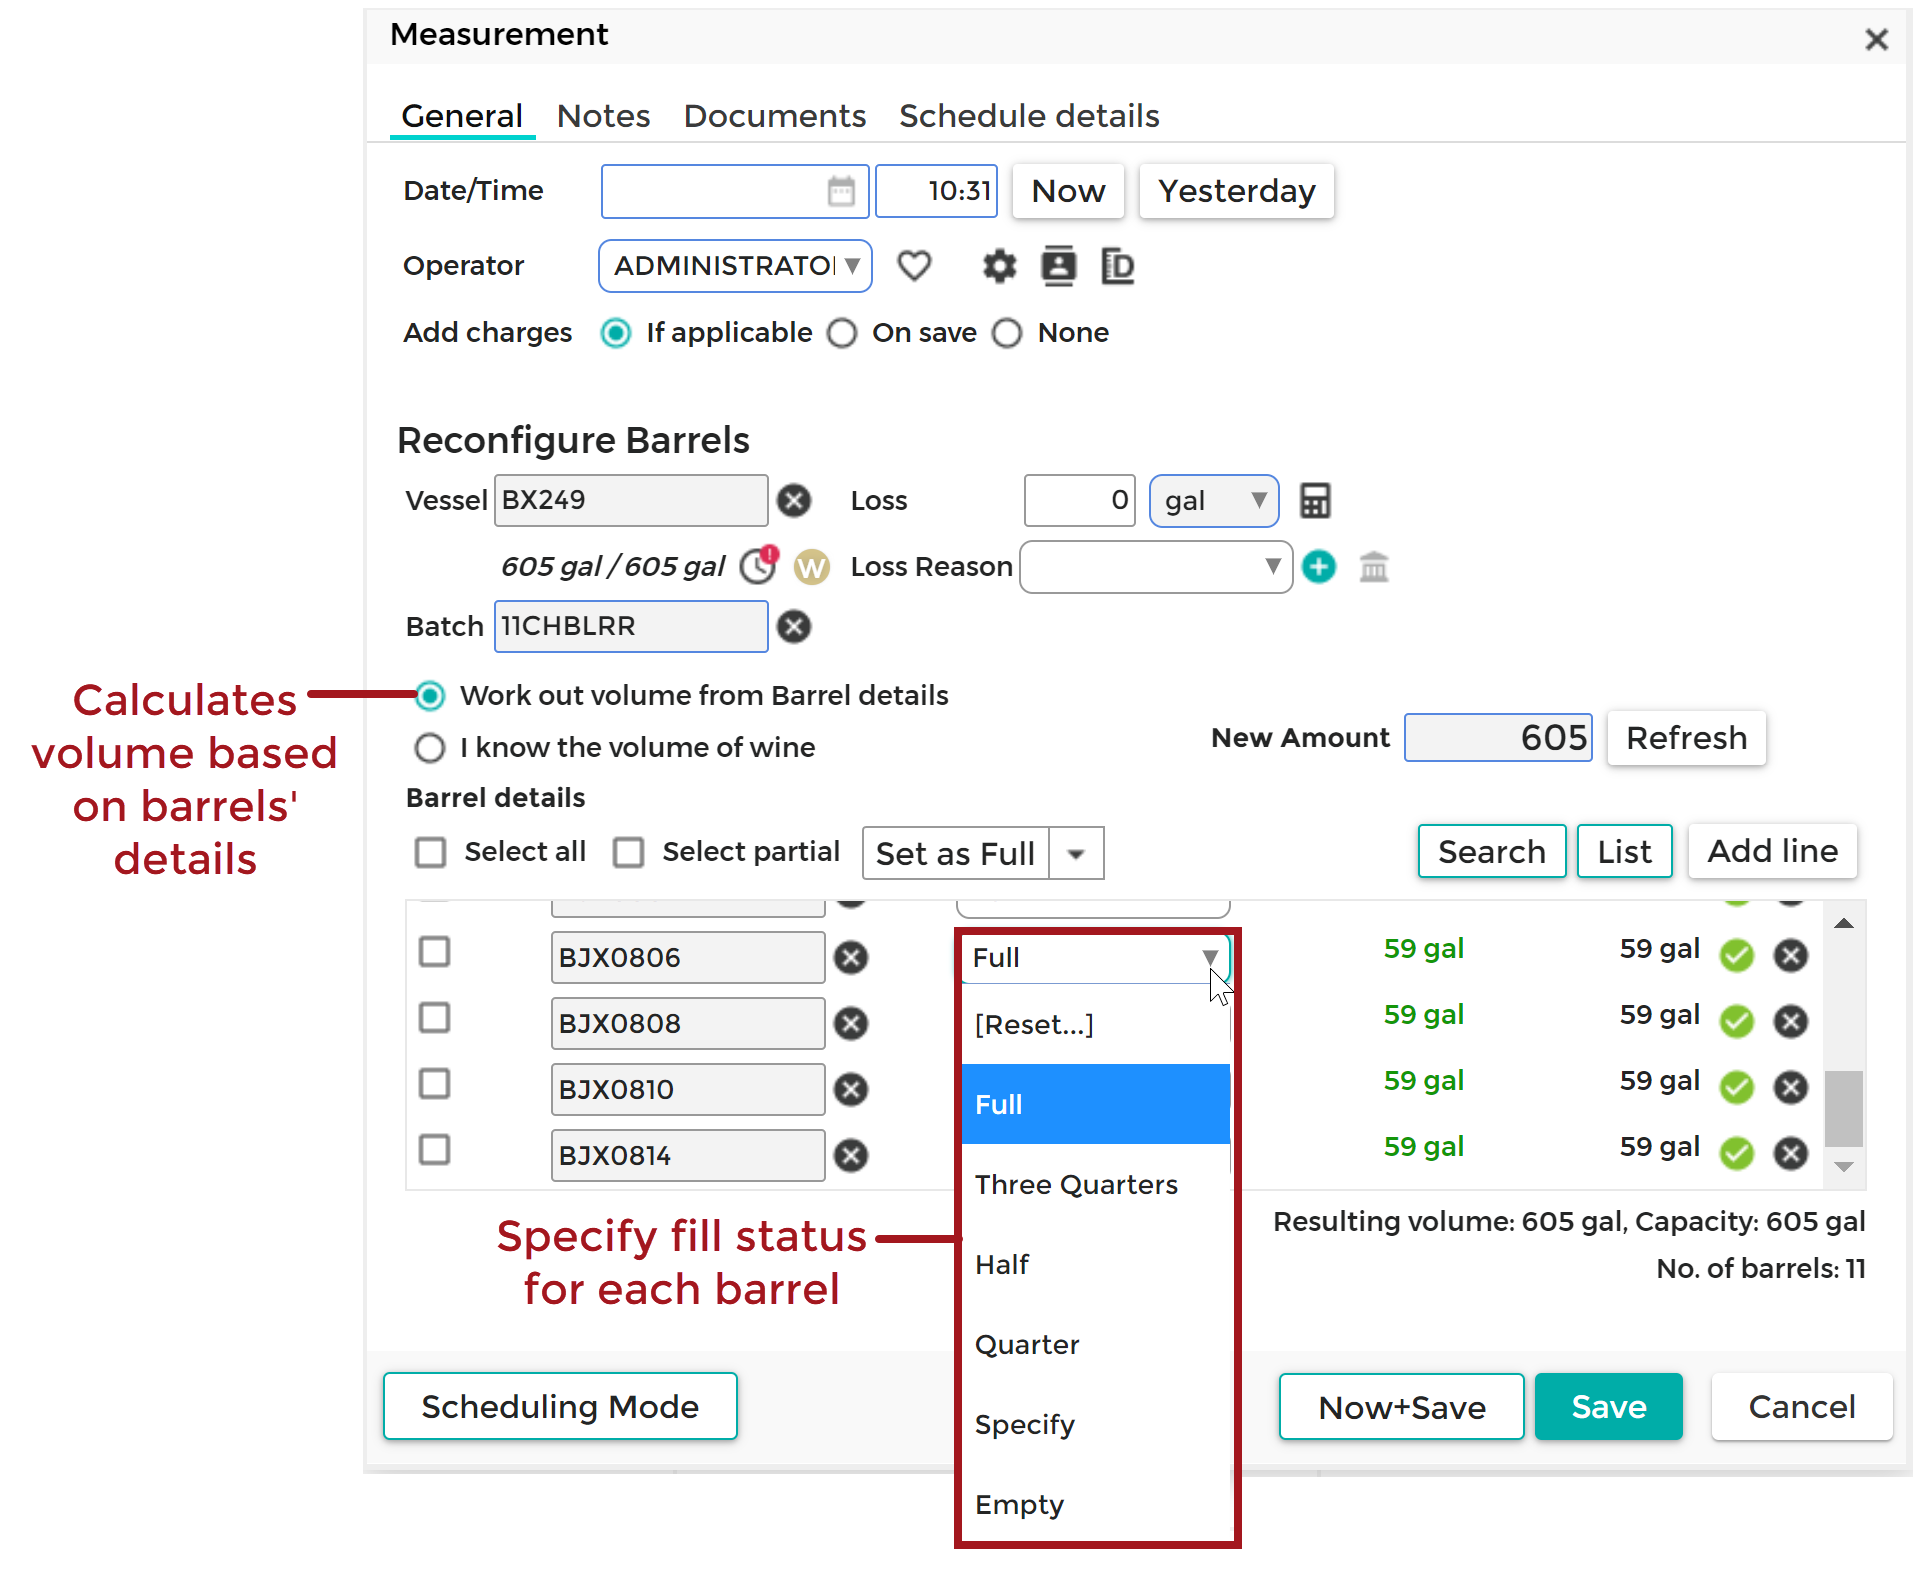Screen dimensions: 1918x1571
Task: Open vessel history via the clock icon
Action: 758,565
